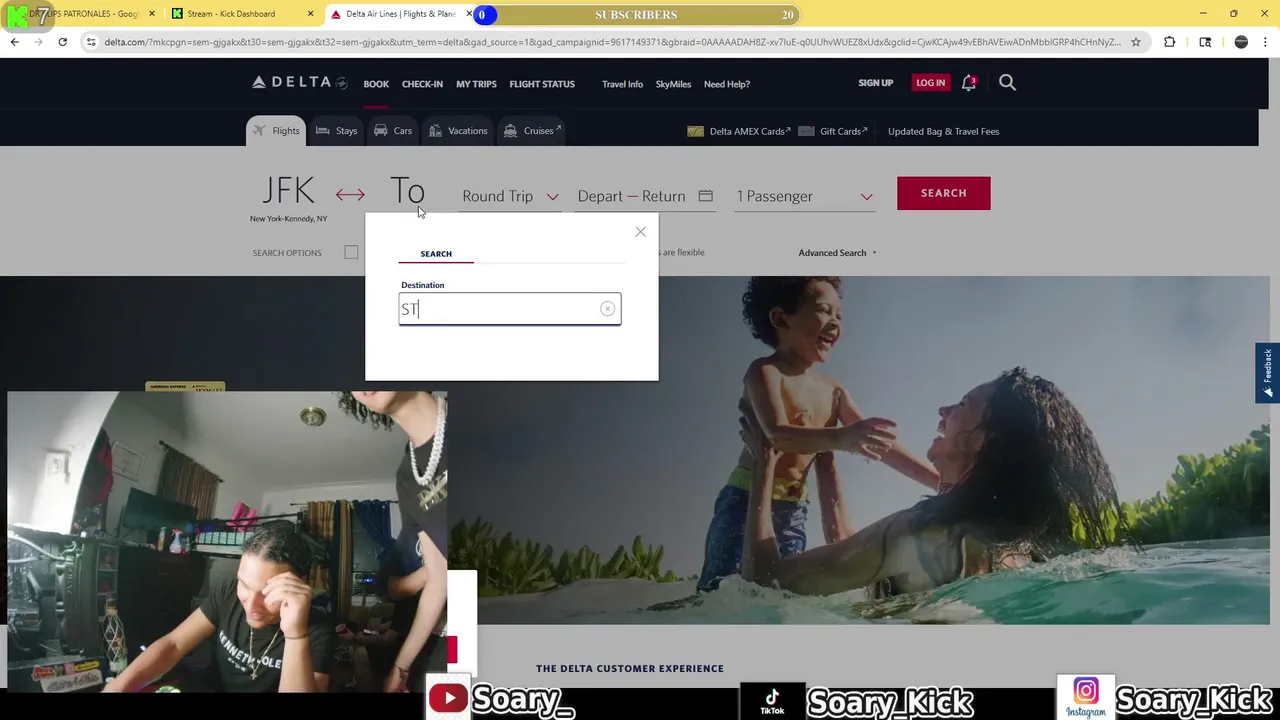View site information icon in address bar
The image size is (1280, 720).
click(x=91, y=42)
